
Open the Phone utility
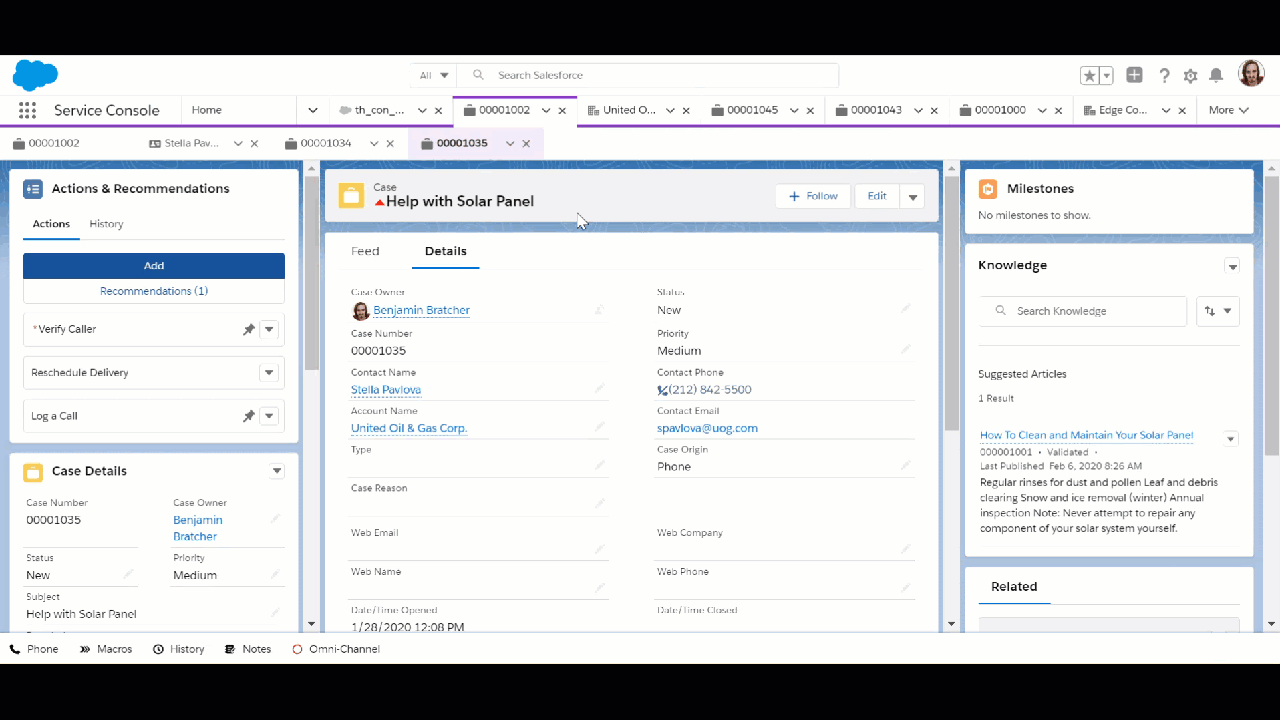pos(34,648)
